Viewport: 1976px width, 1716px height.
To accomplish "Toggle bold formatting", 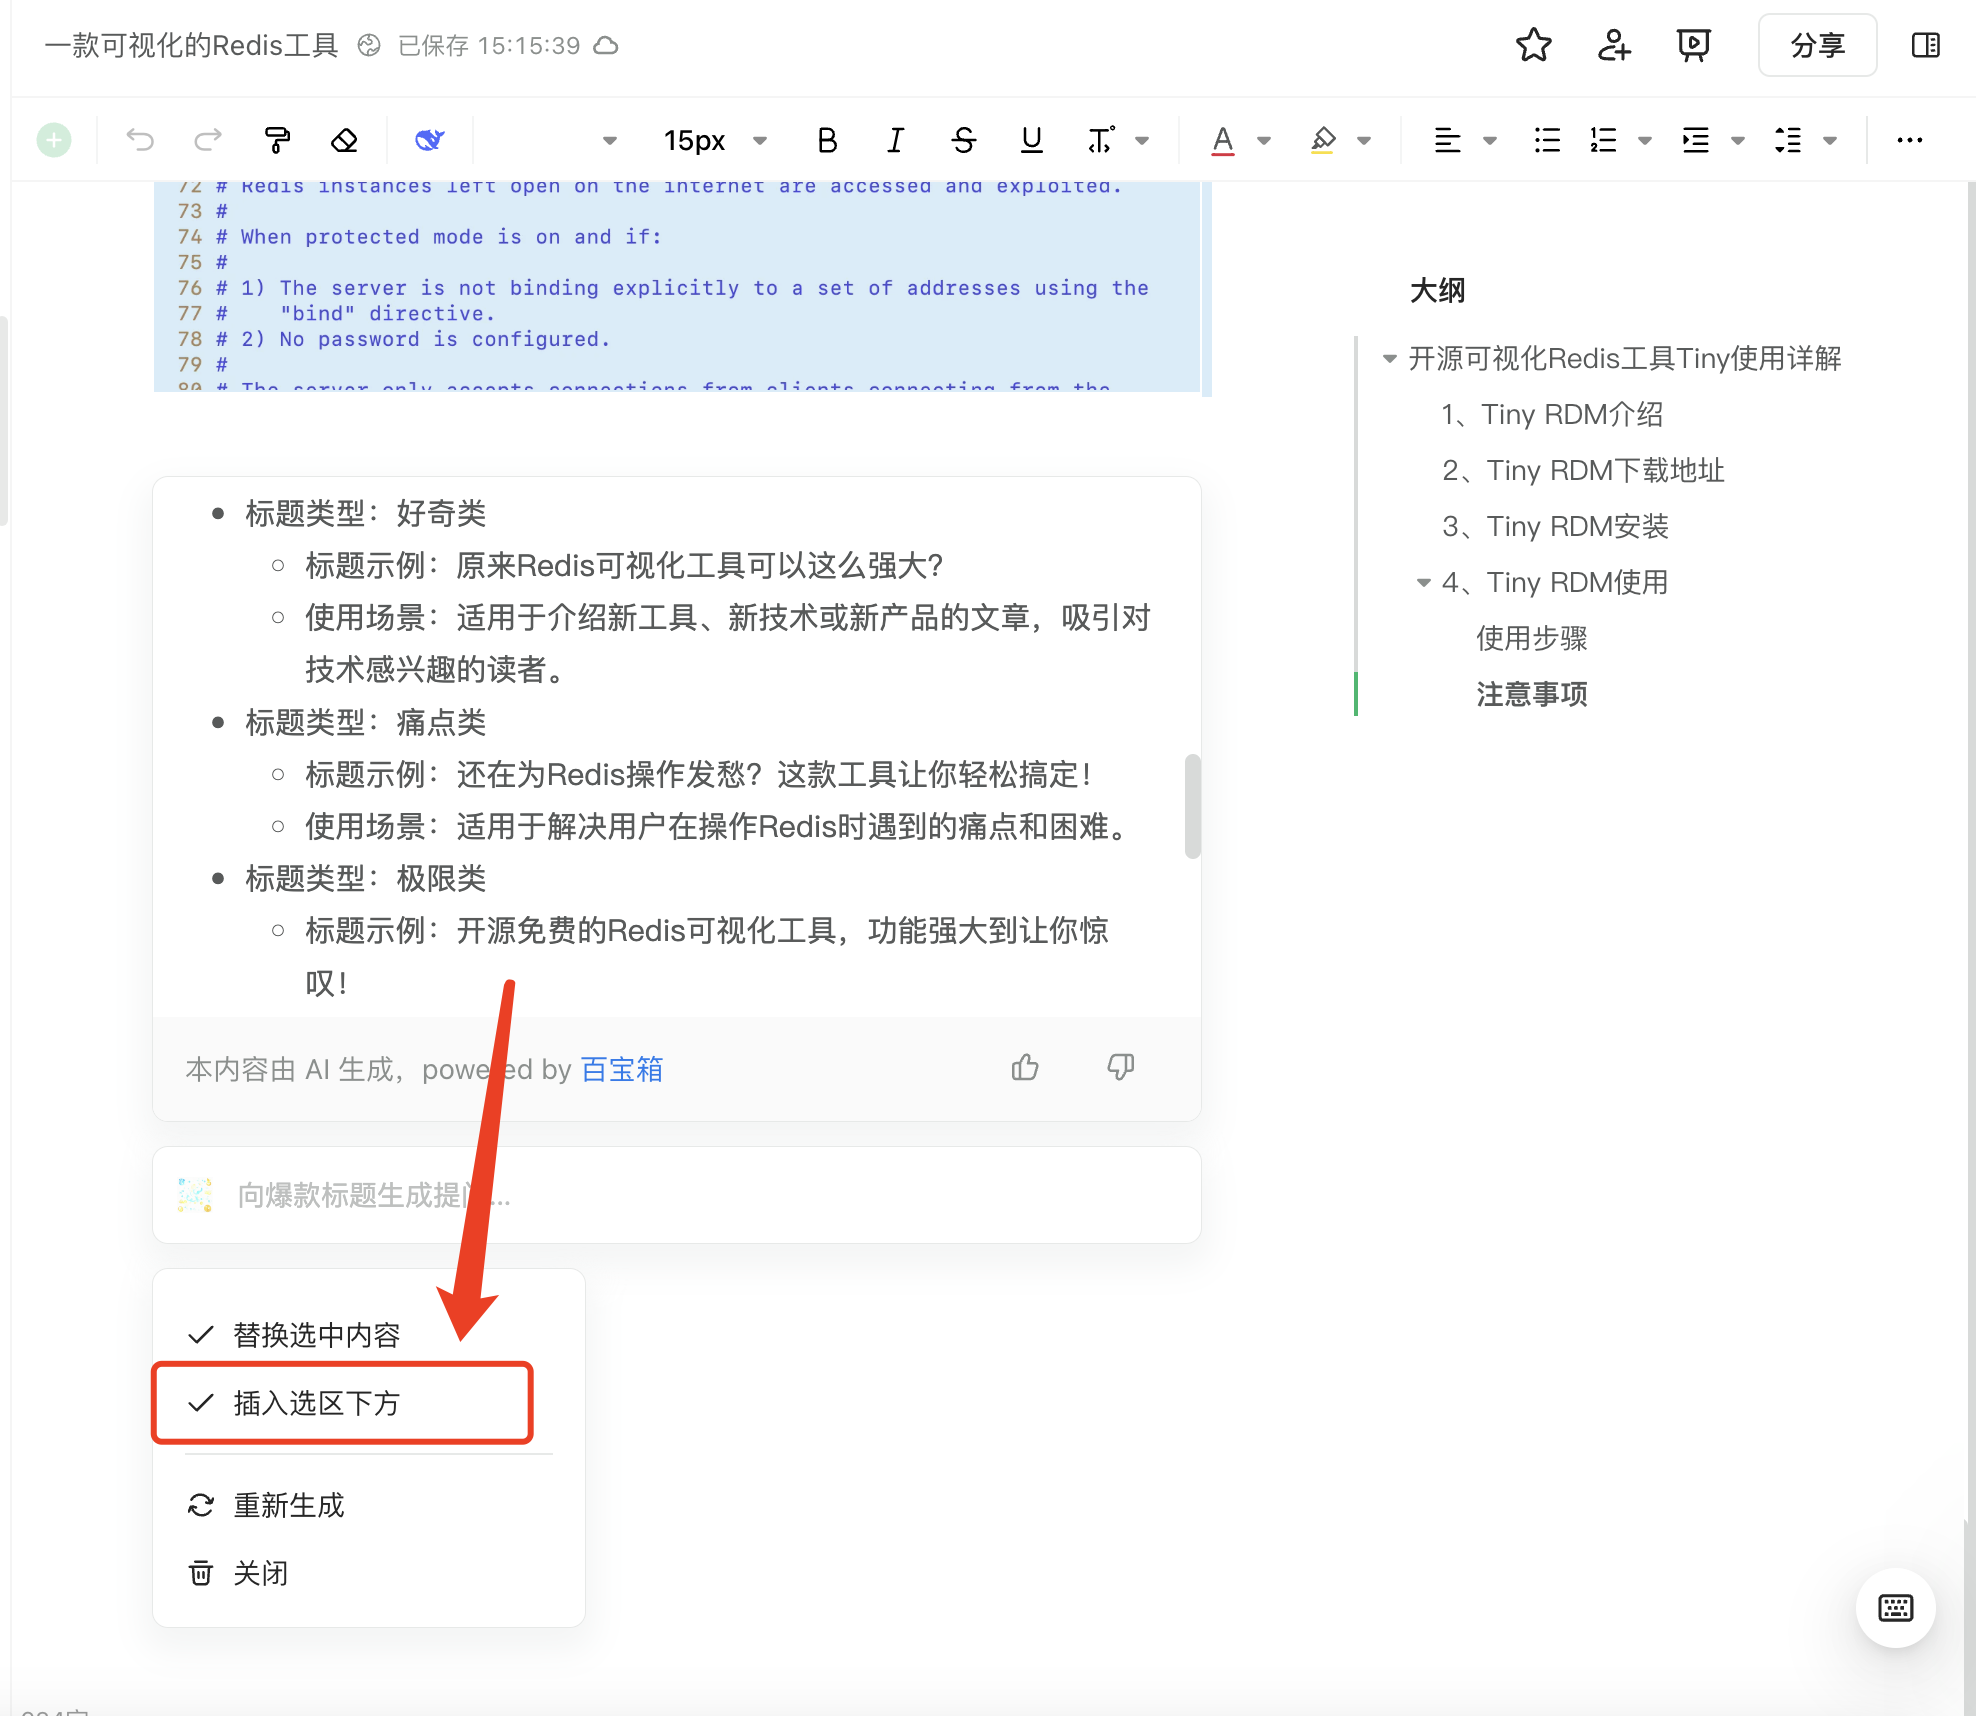I will (x=827, y=140).
